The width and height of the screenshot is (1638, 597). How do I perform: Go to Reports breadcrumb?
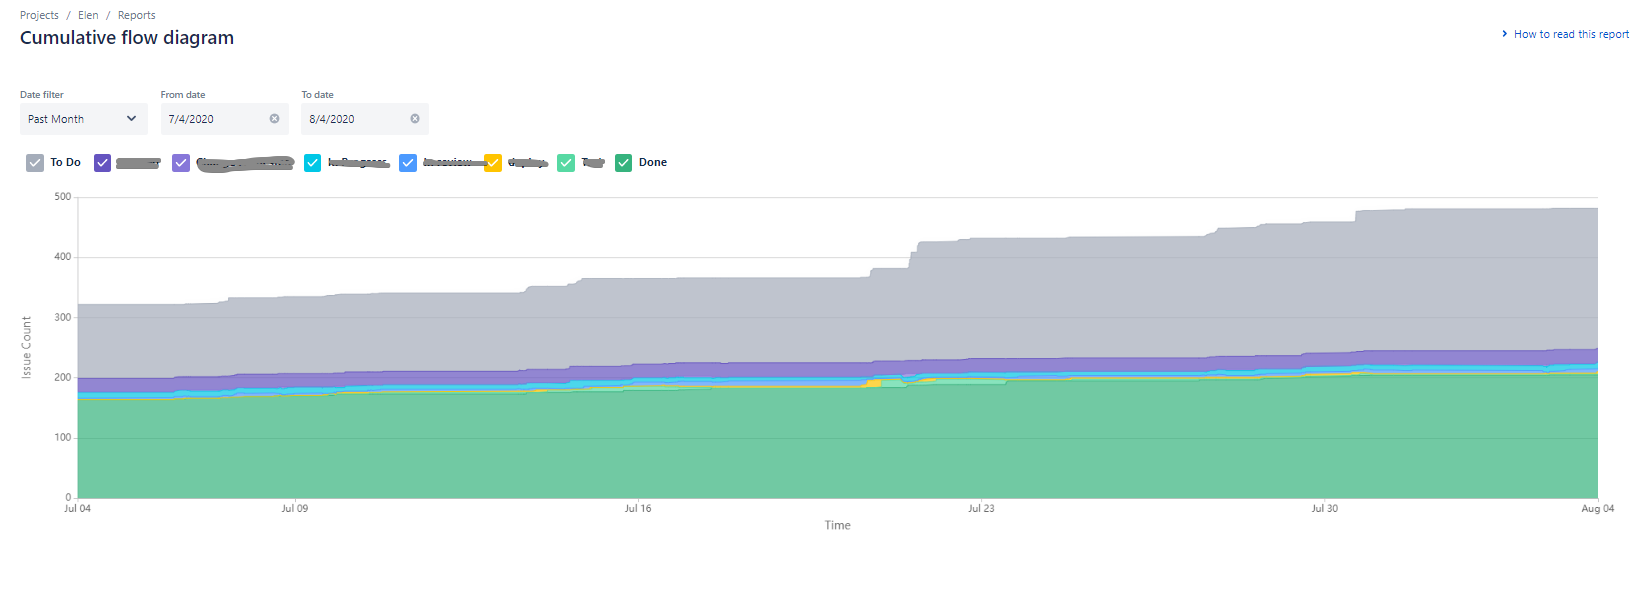click(137, 15)
